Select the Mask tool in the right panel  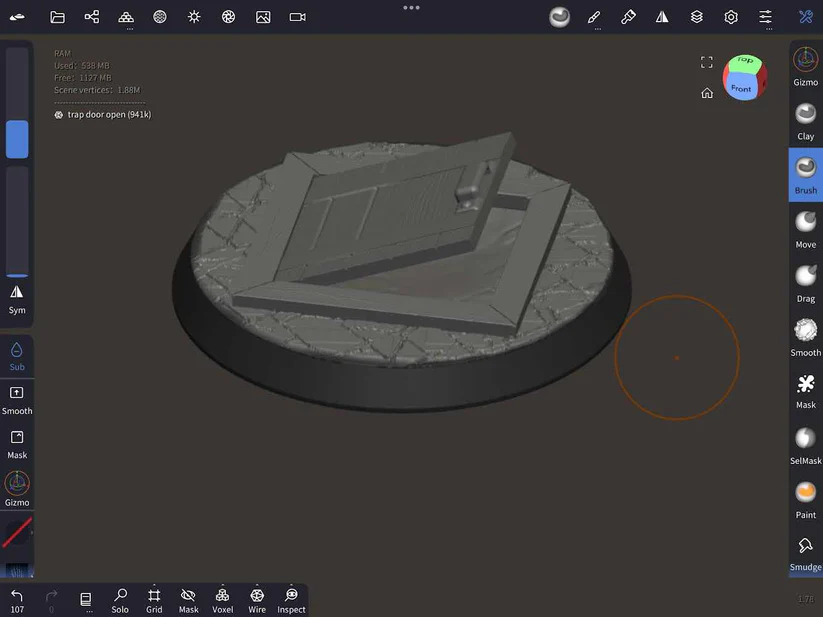click(806, 391)
